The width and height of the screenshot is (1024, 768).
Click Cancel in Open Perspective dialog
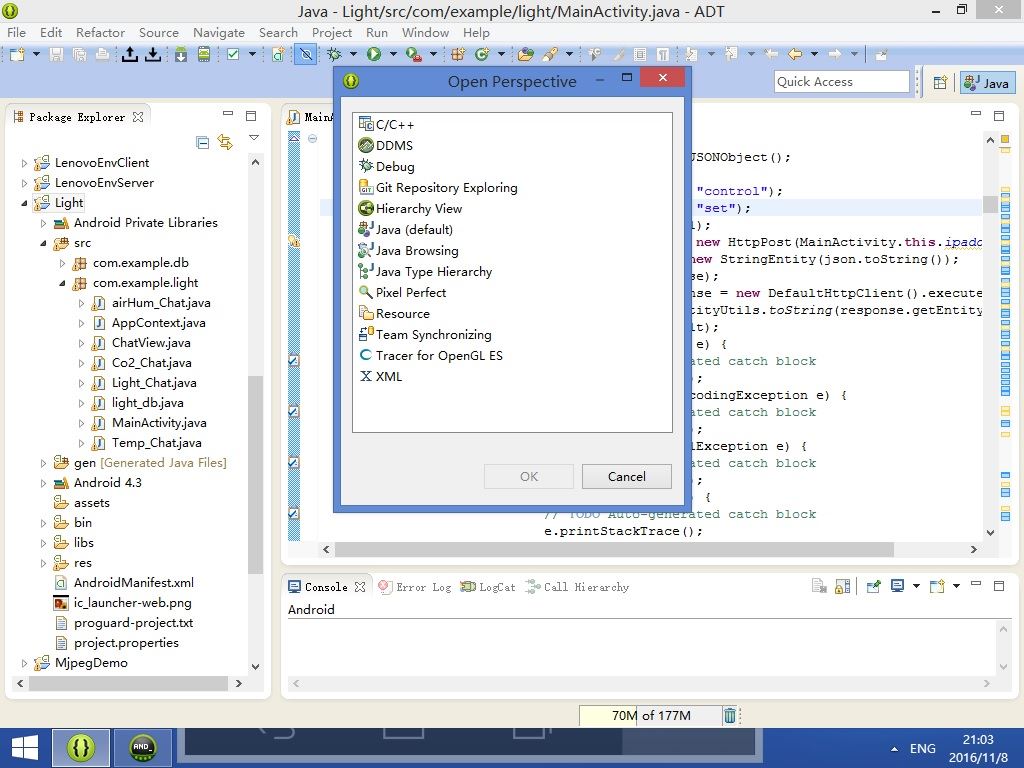point(626,477)
